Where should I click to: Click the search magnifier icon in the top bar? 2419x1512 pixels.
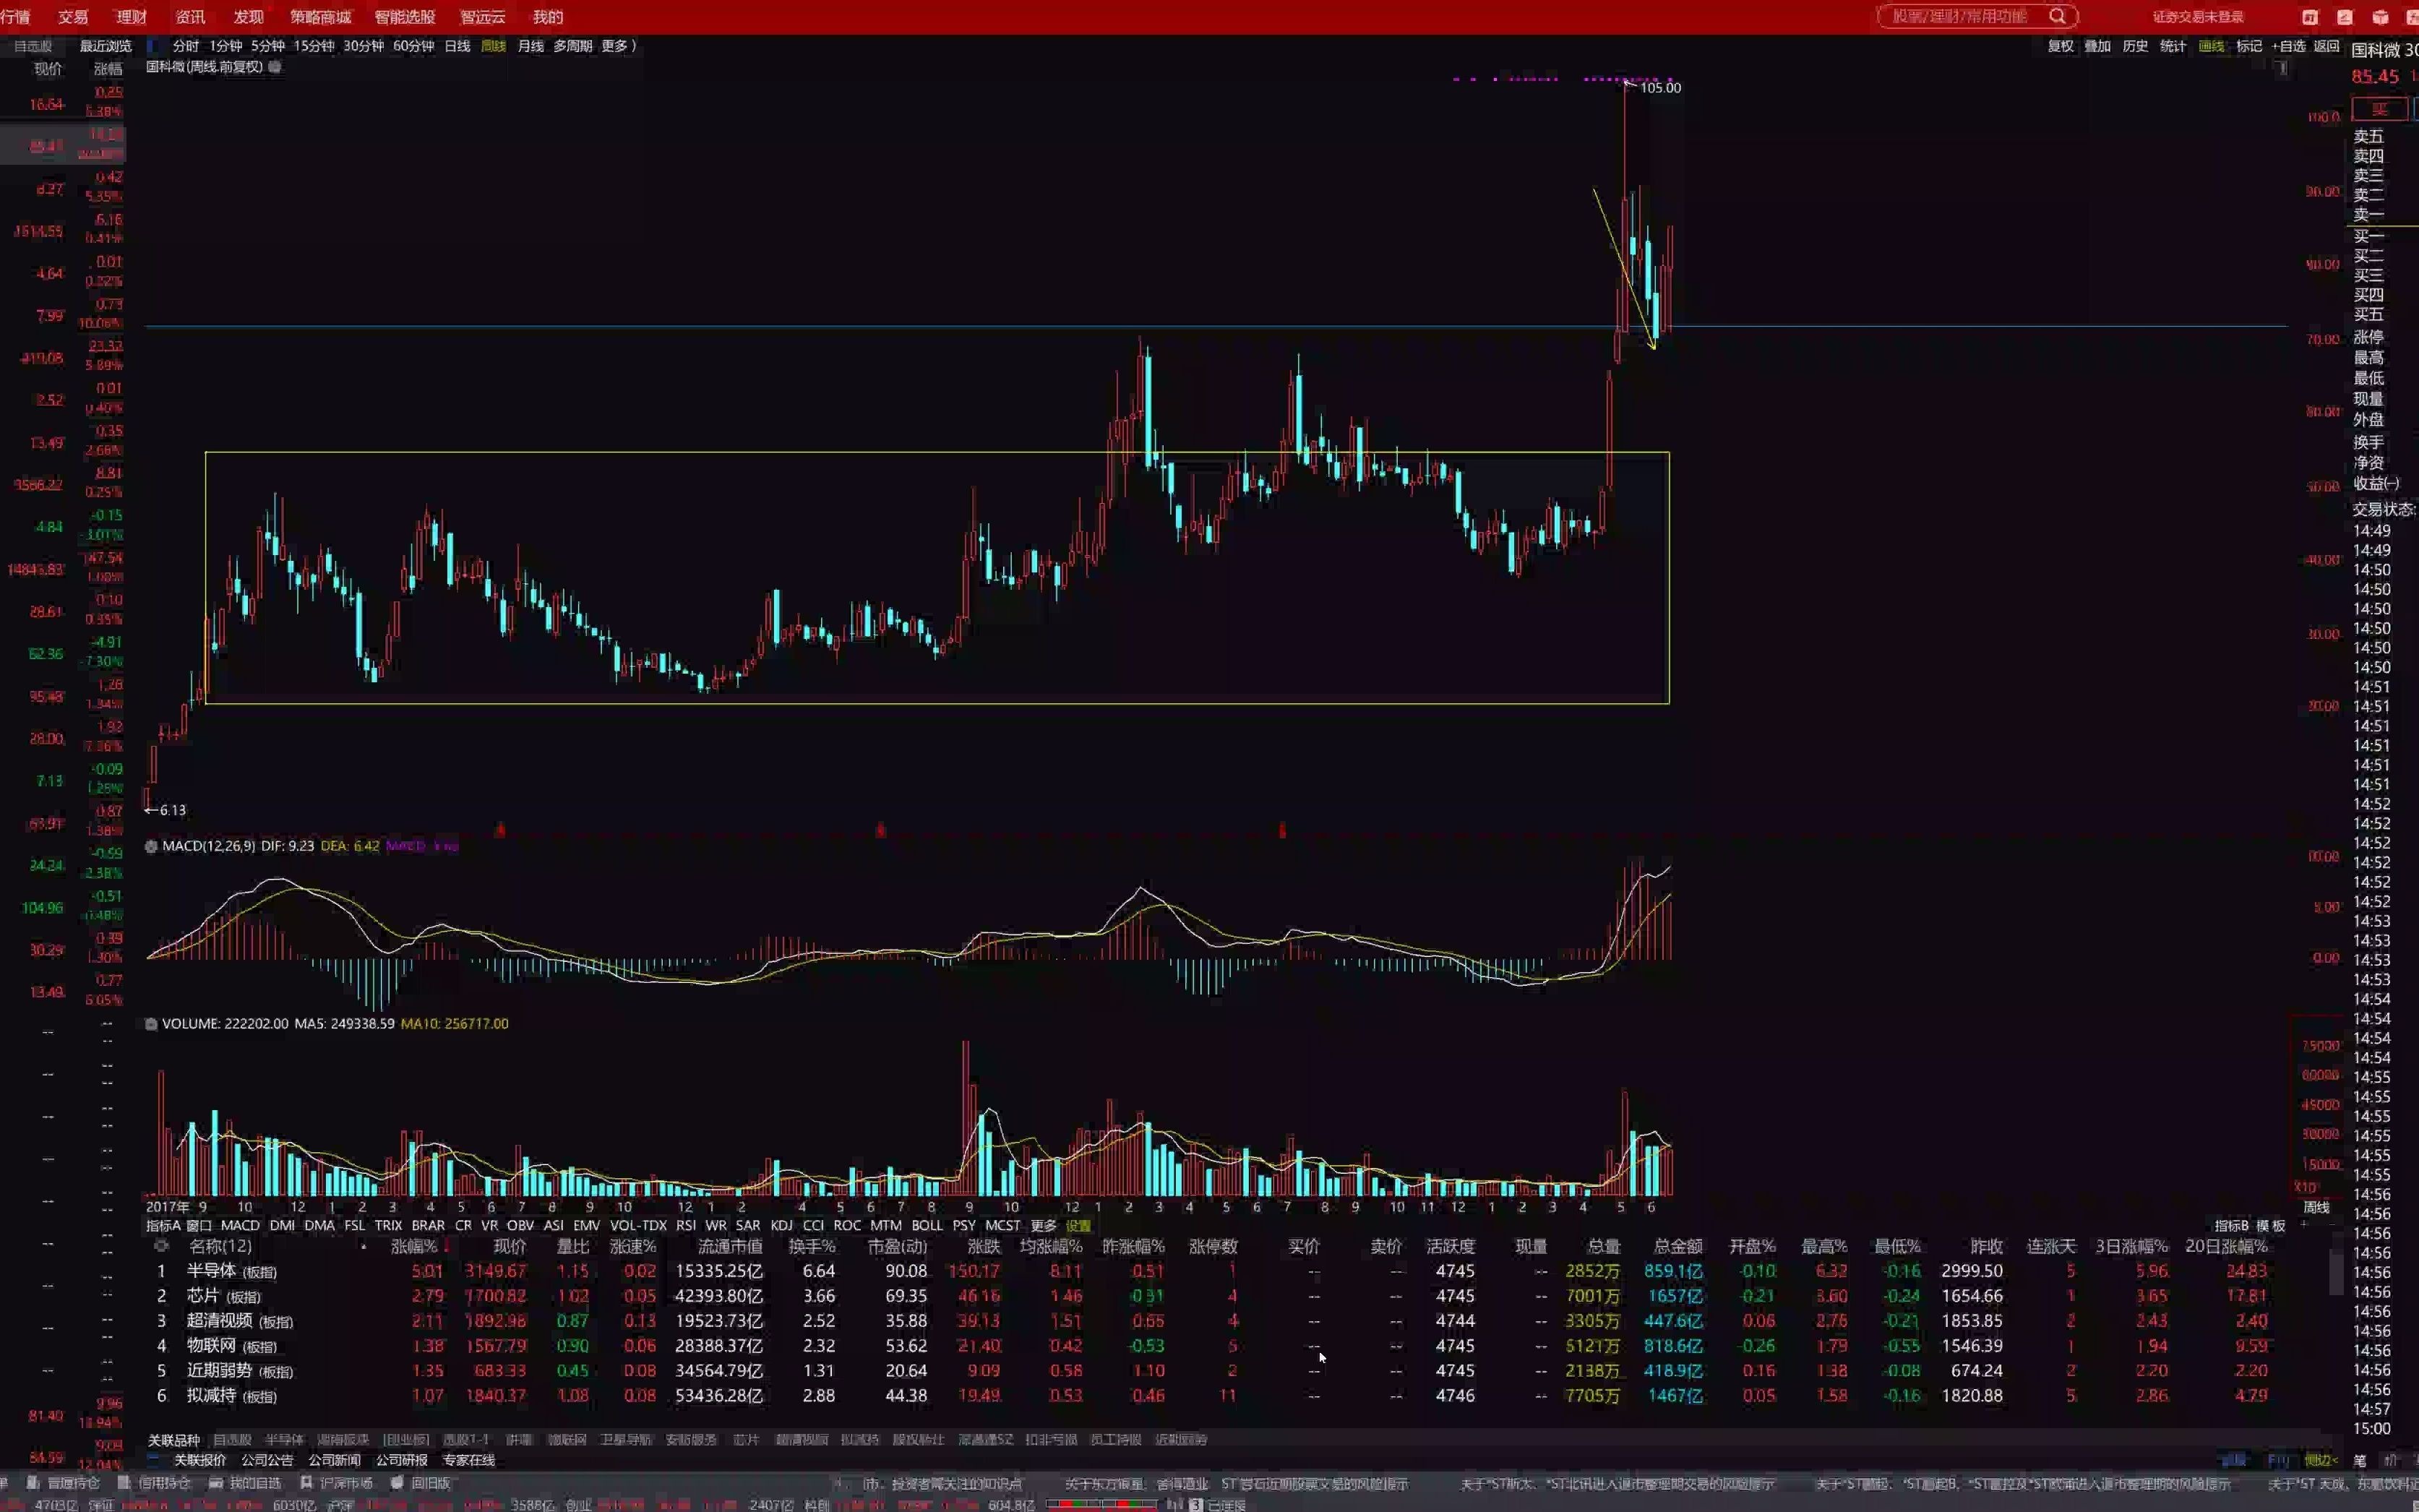click(x=2057, y=16)
